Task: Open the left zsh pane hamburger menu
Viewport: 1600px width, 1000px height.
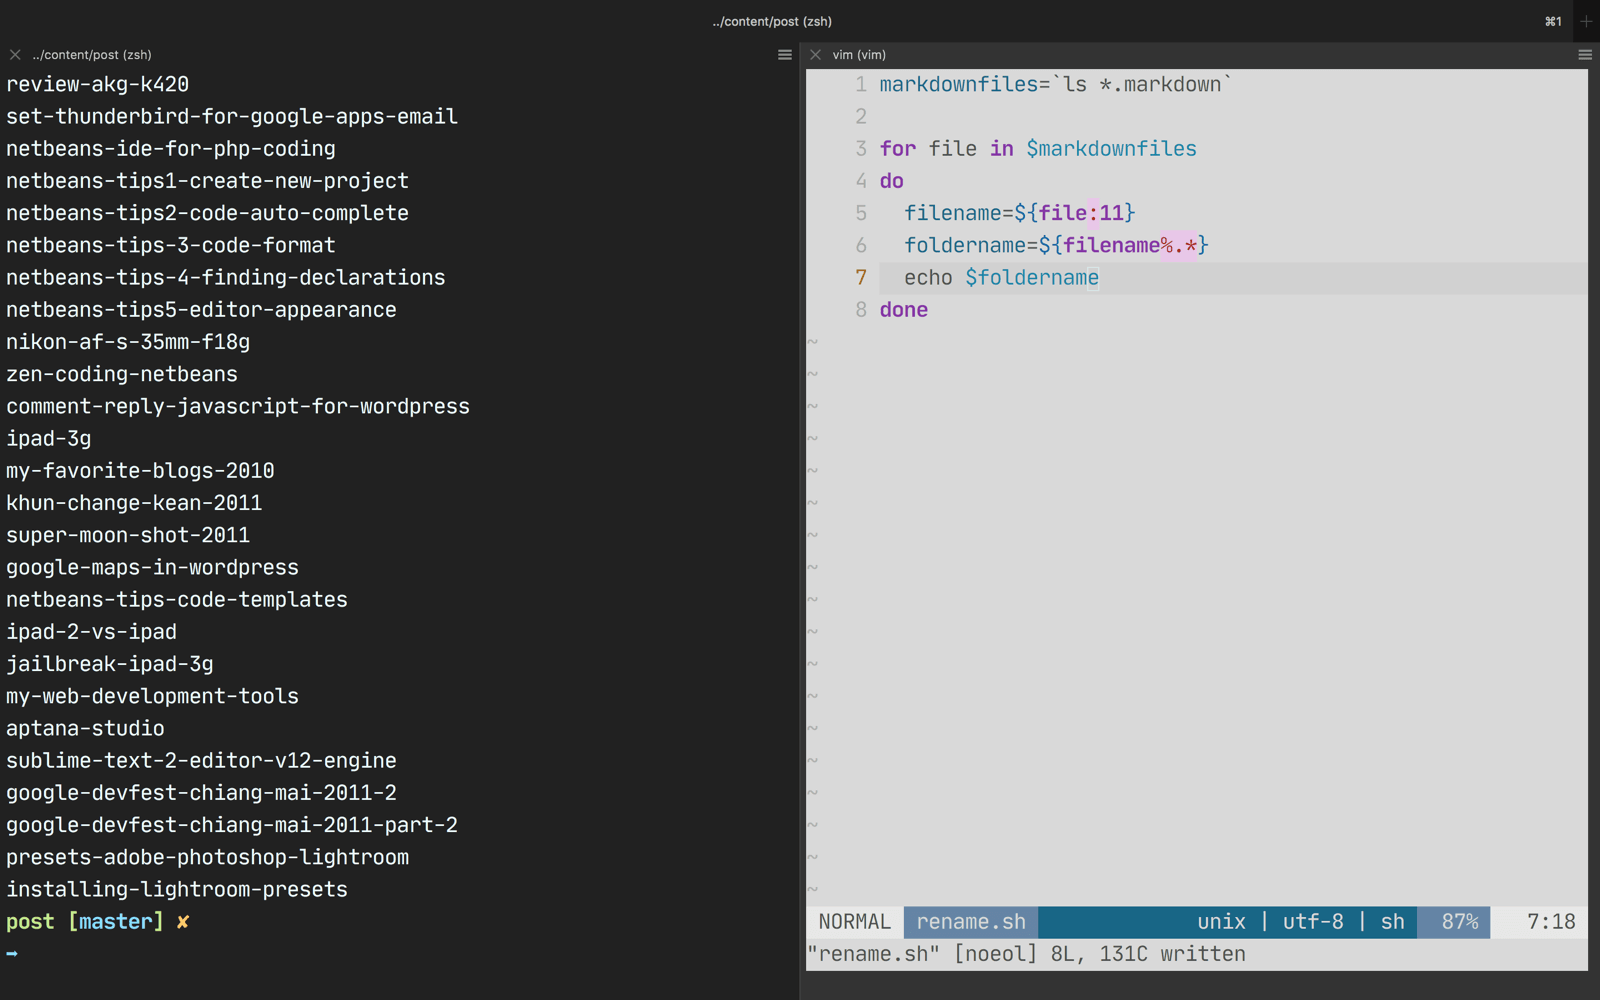Action: click(x=785, y=55)
